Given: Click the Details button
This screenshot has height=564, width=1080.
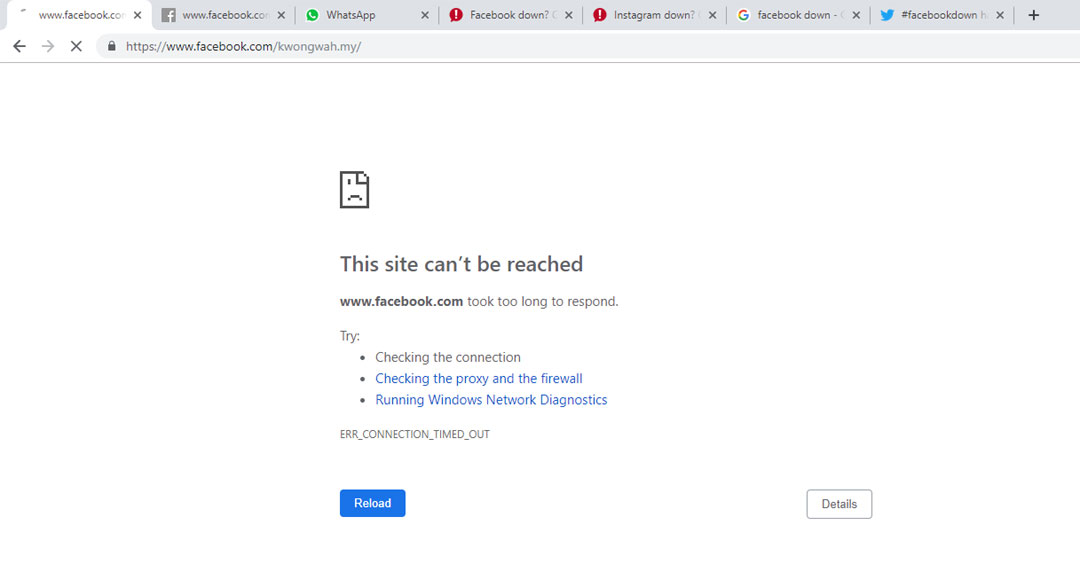Looking at the screenshot, I should pos(839,504).
